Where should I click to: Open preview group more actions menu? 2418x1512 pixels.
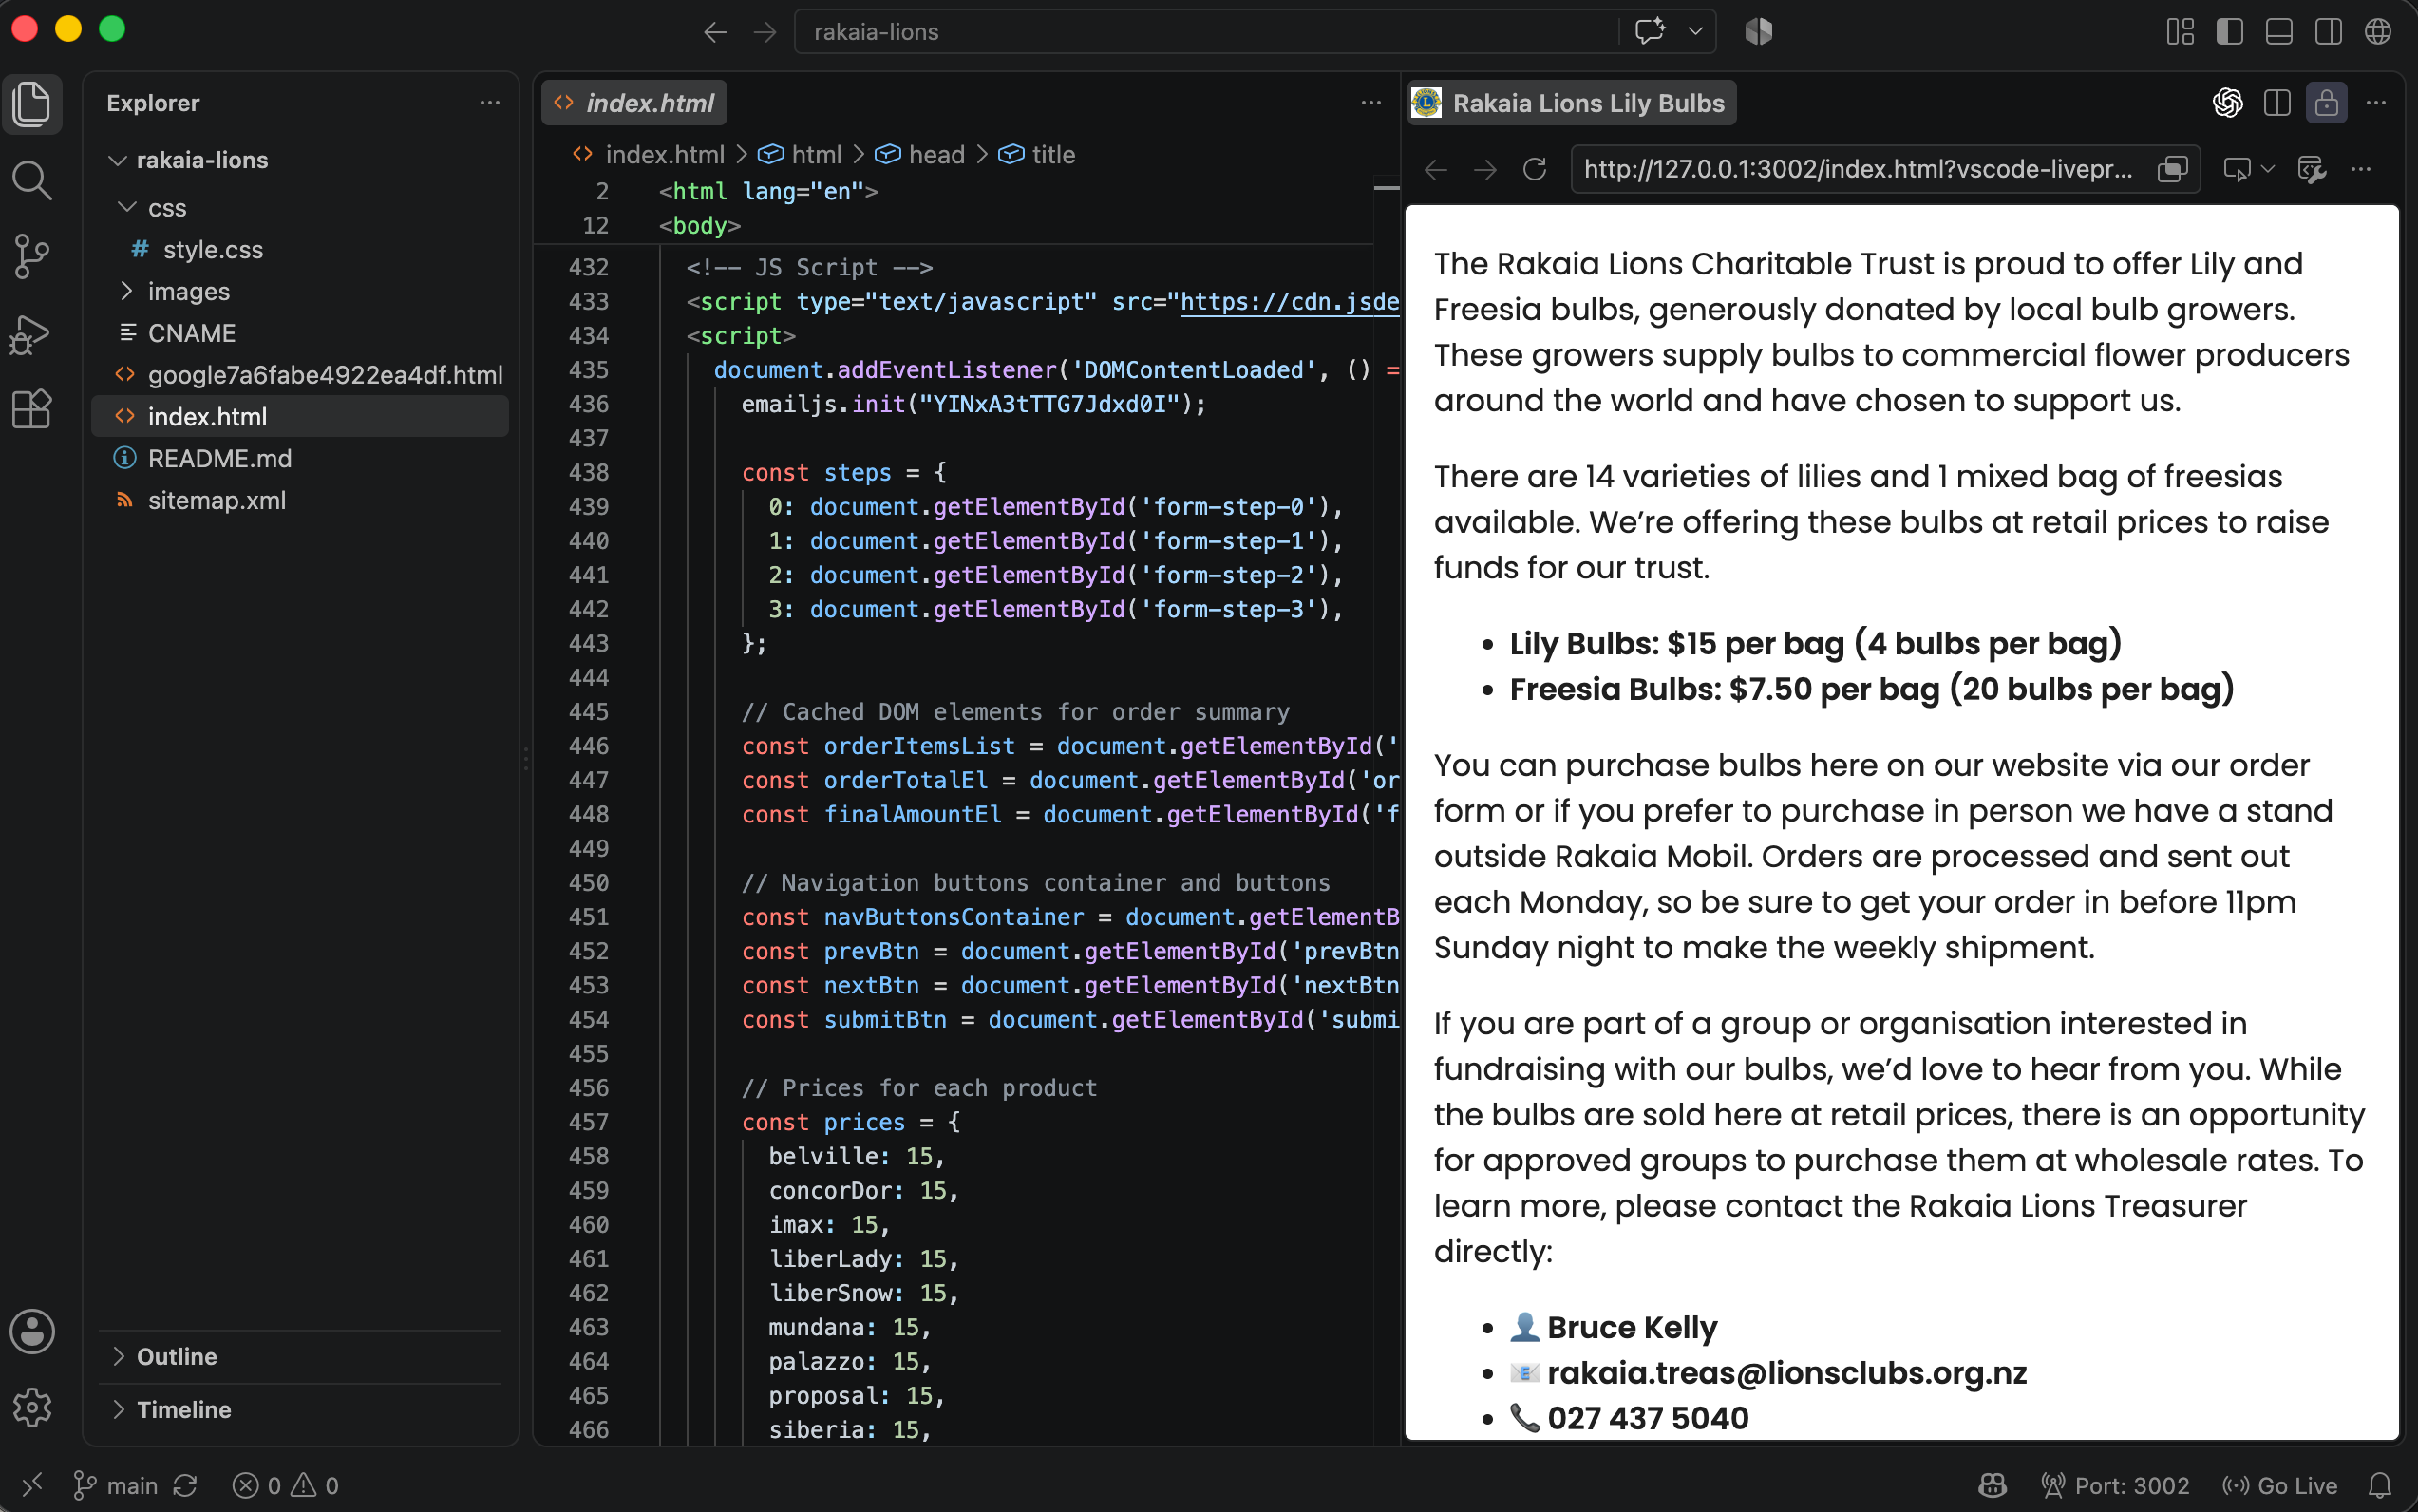pyautogui.click(x=2376, y=103)
